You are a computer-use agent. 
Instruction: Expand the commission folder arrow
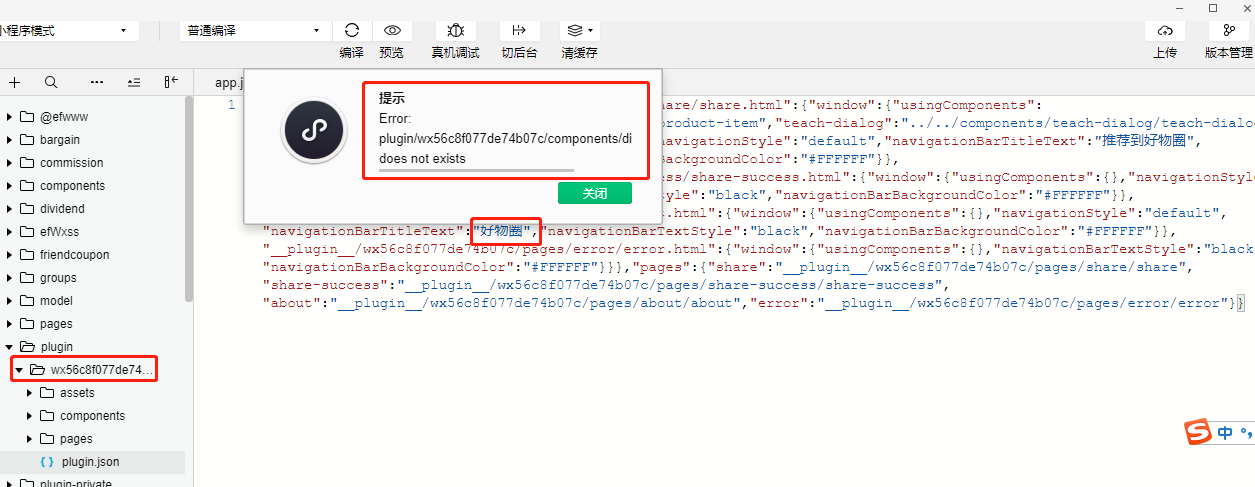click(x=10, y=163)
